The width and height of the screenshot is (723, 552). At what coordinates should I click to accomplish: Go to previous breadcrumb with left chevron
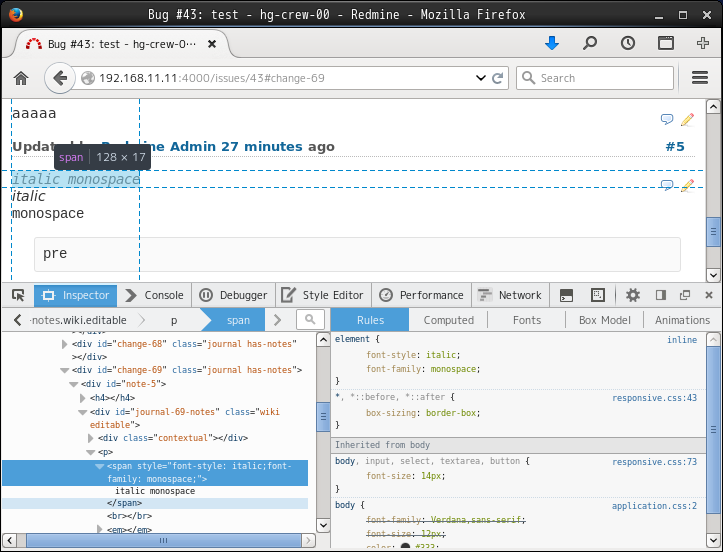click(x=18, y=320)
